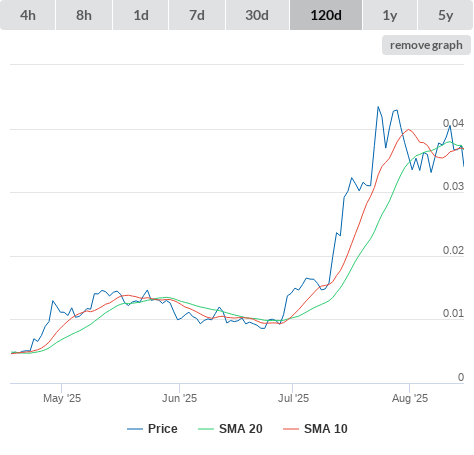
Task: Click the May '25 axis label
Action: click(62, 398)
